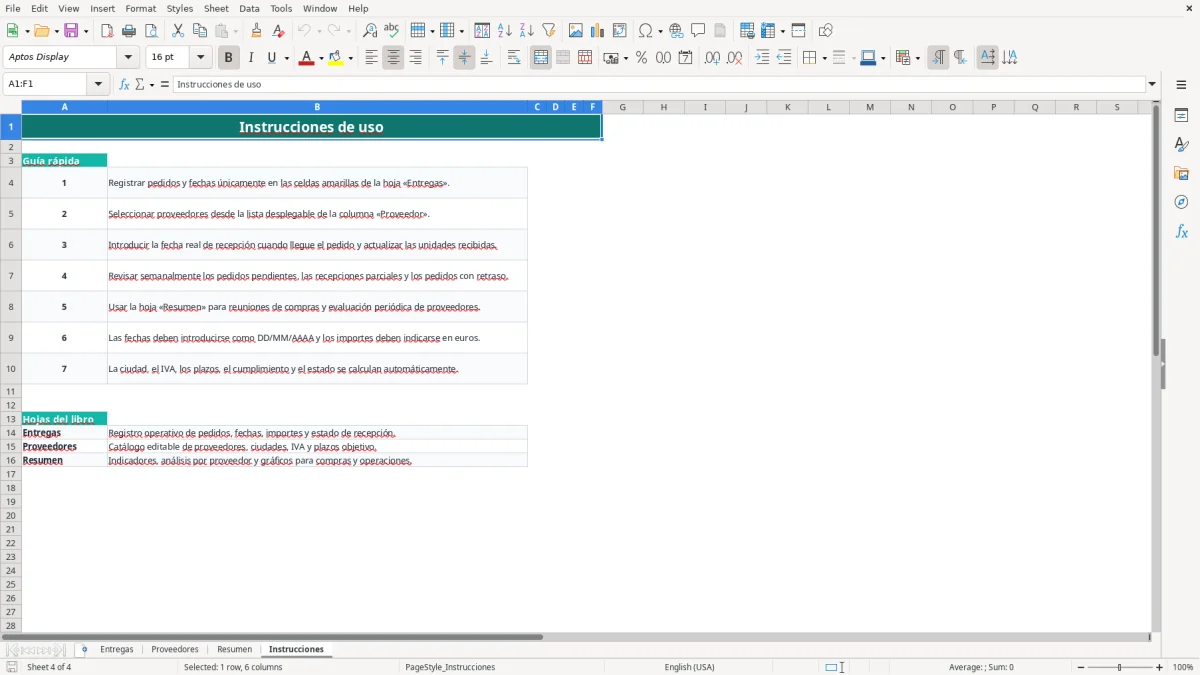The width and height of the screenshot is (1200, 675).
Task: Select the Clone Formatting paintbrush
Action: 257,31
